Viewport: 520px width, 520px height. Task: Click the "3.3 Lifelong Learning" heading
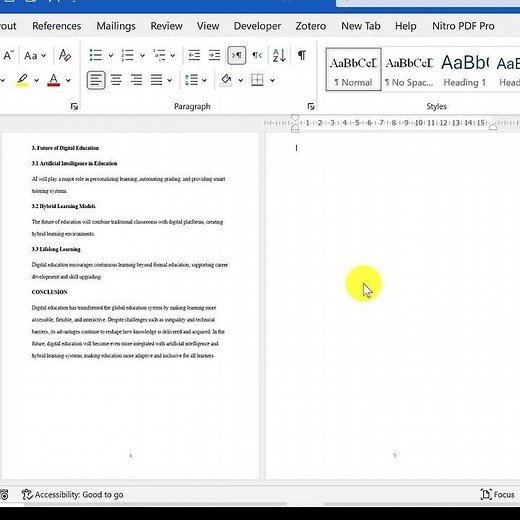tap(56, 249)
